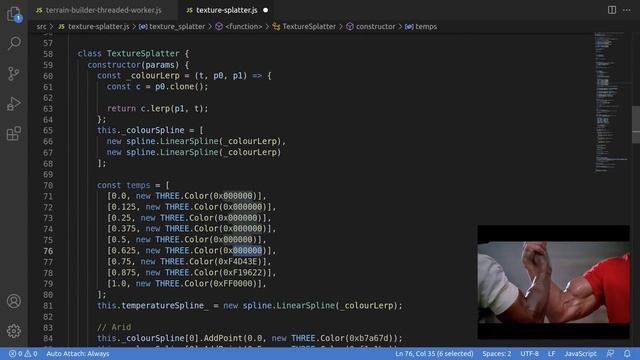Select JavaScript language mode
Screen dimensions: 640x360
(x=580, y=354)
